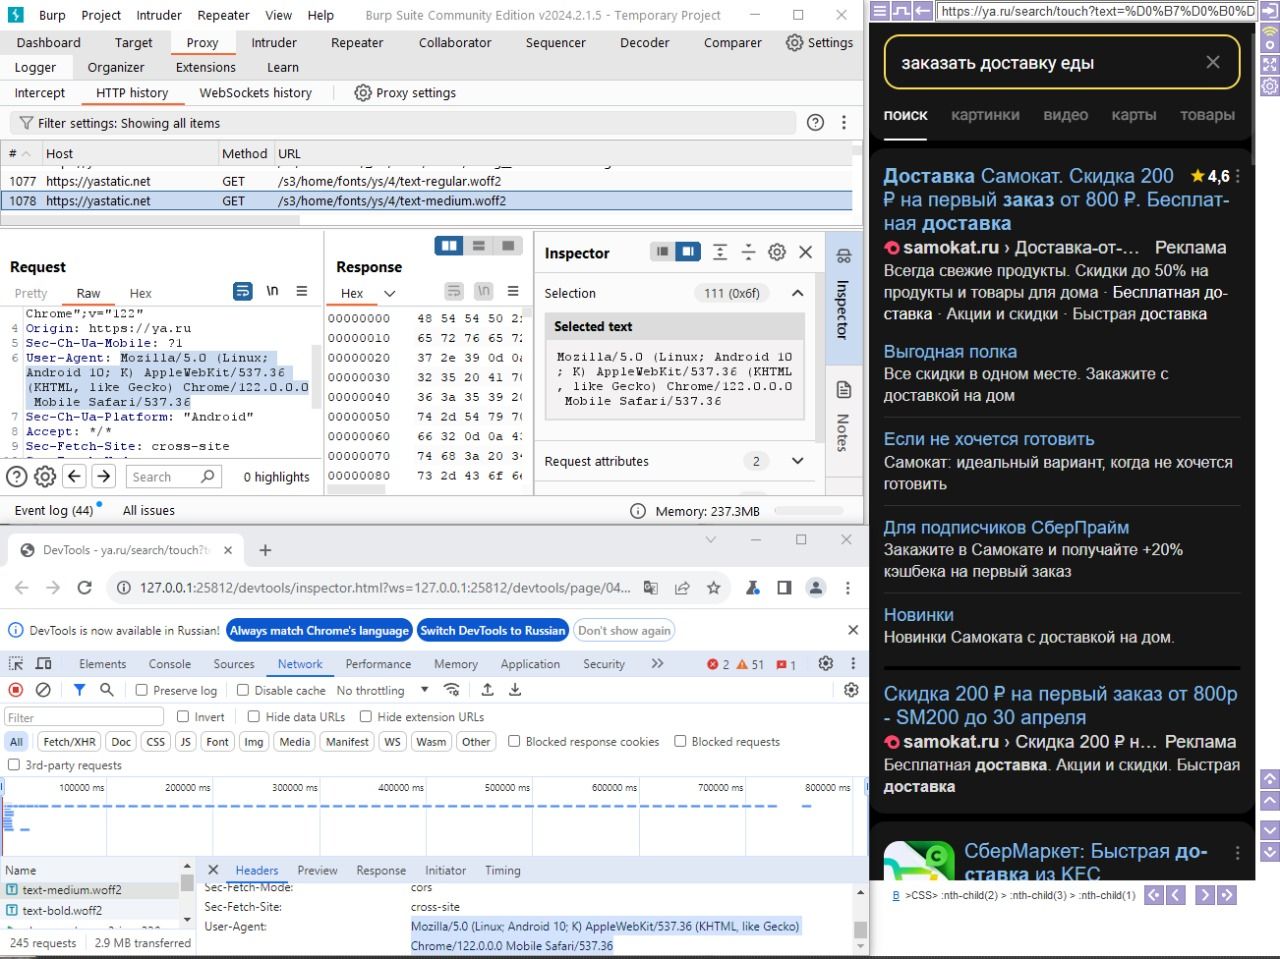Tick the Hide data URLs checkbox
Screen dimensions: 1280x959
pyautogui.click(x=254, y=717)
